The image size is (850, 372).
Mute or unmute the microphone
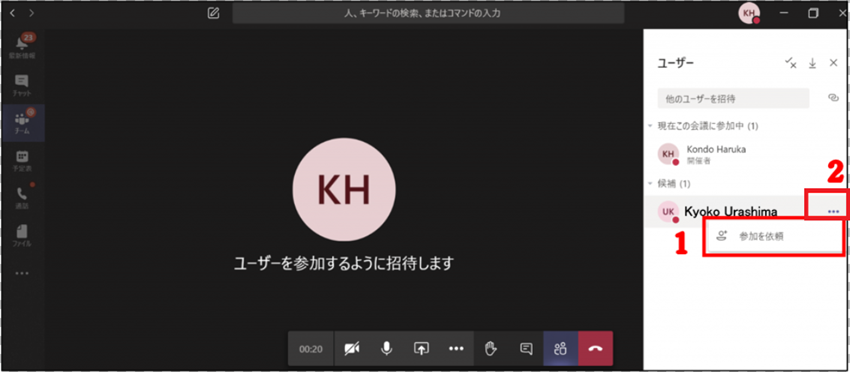tap(386, 349)
